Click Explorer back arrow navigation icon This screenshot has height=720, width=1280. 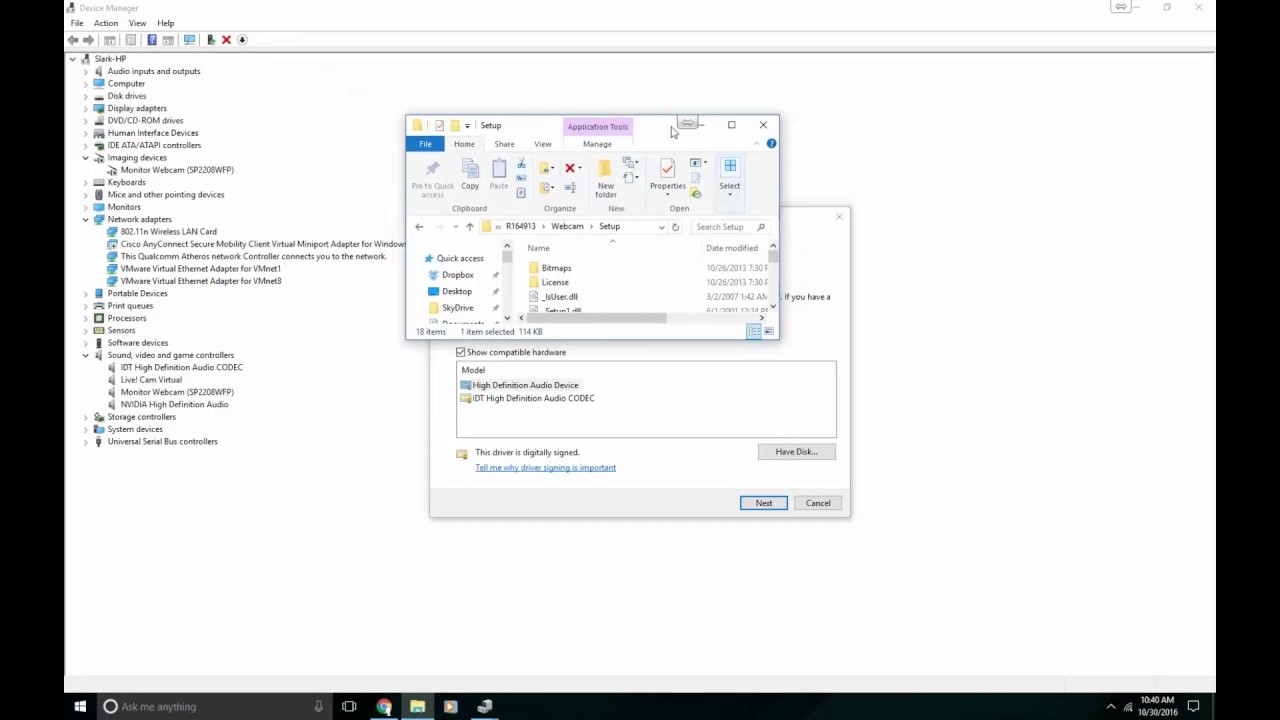click(419, 227)
